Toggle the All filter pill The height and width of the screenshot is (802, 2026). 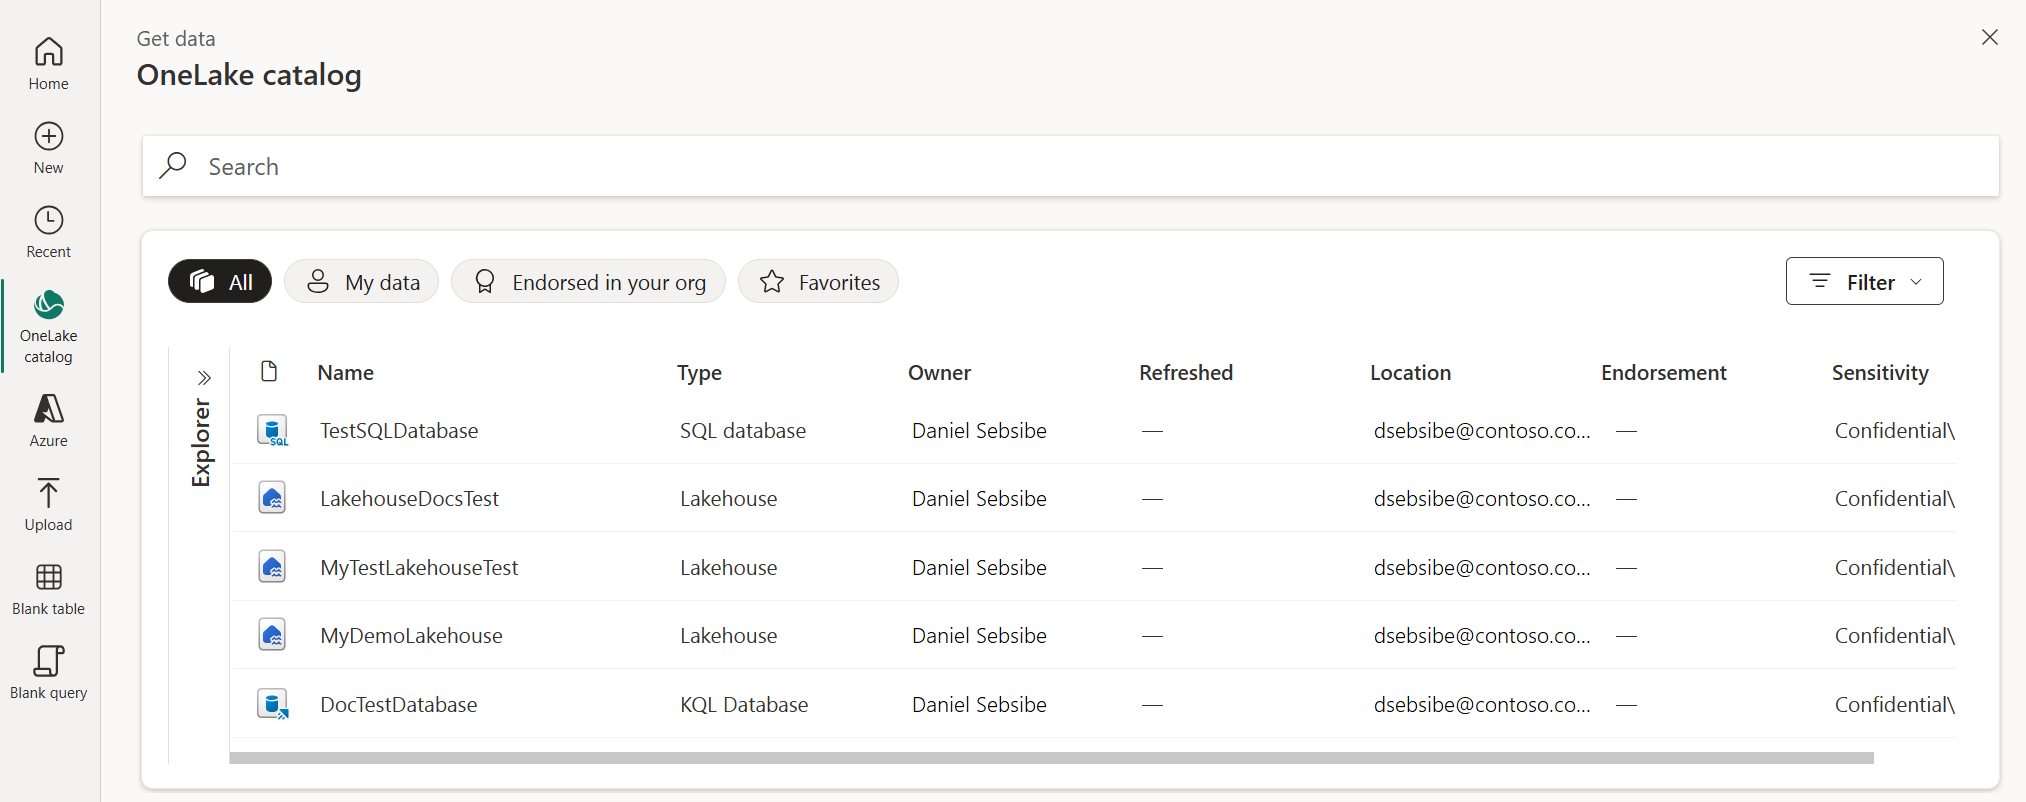point(220,282)
